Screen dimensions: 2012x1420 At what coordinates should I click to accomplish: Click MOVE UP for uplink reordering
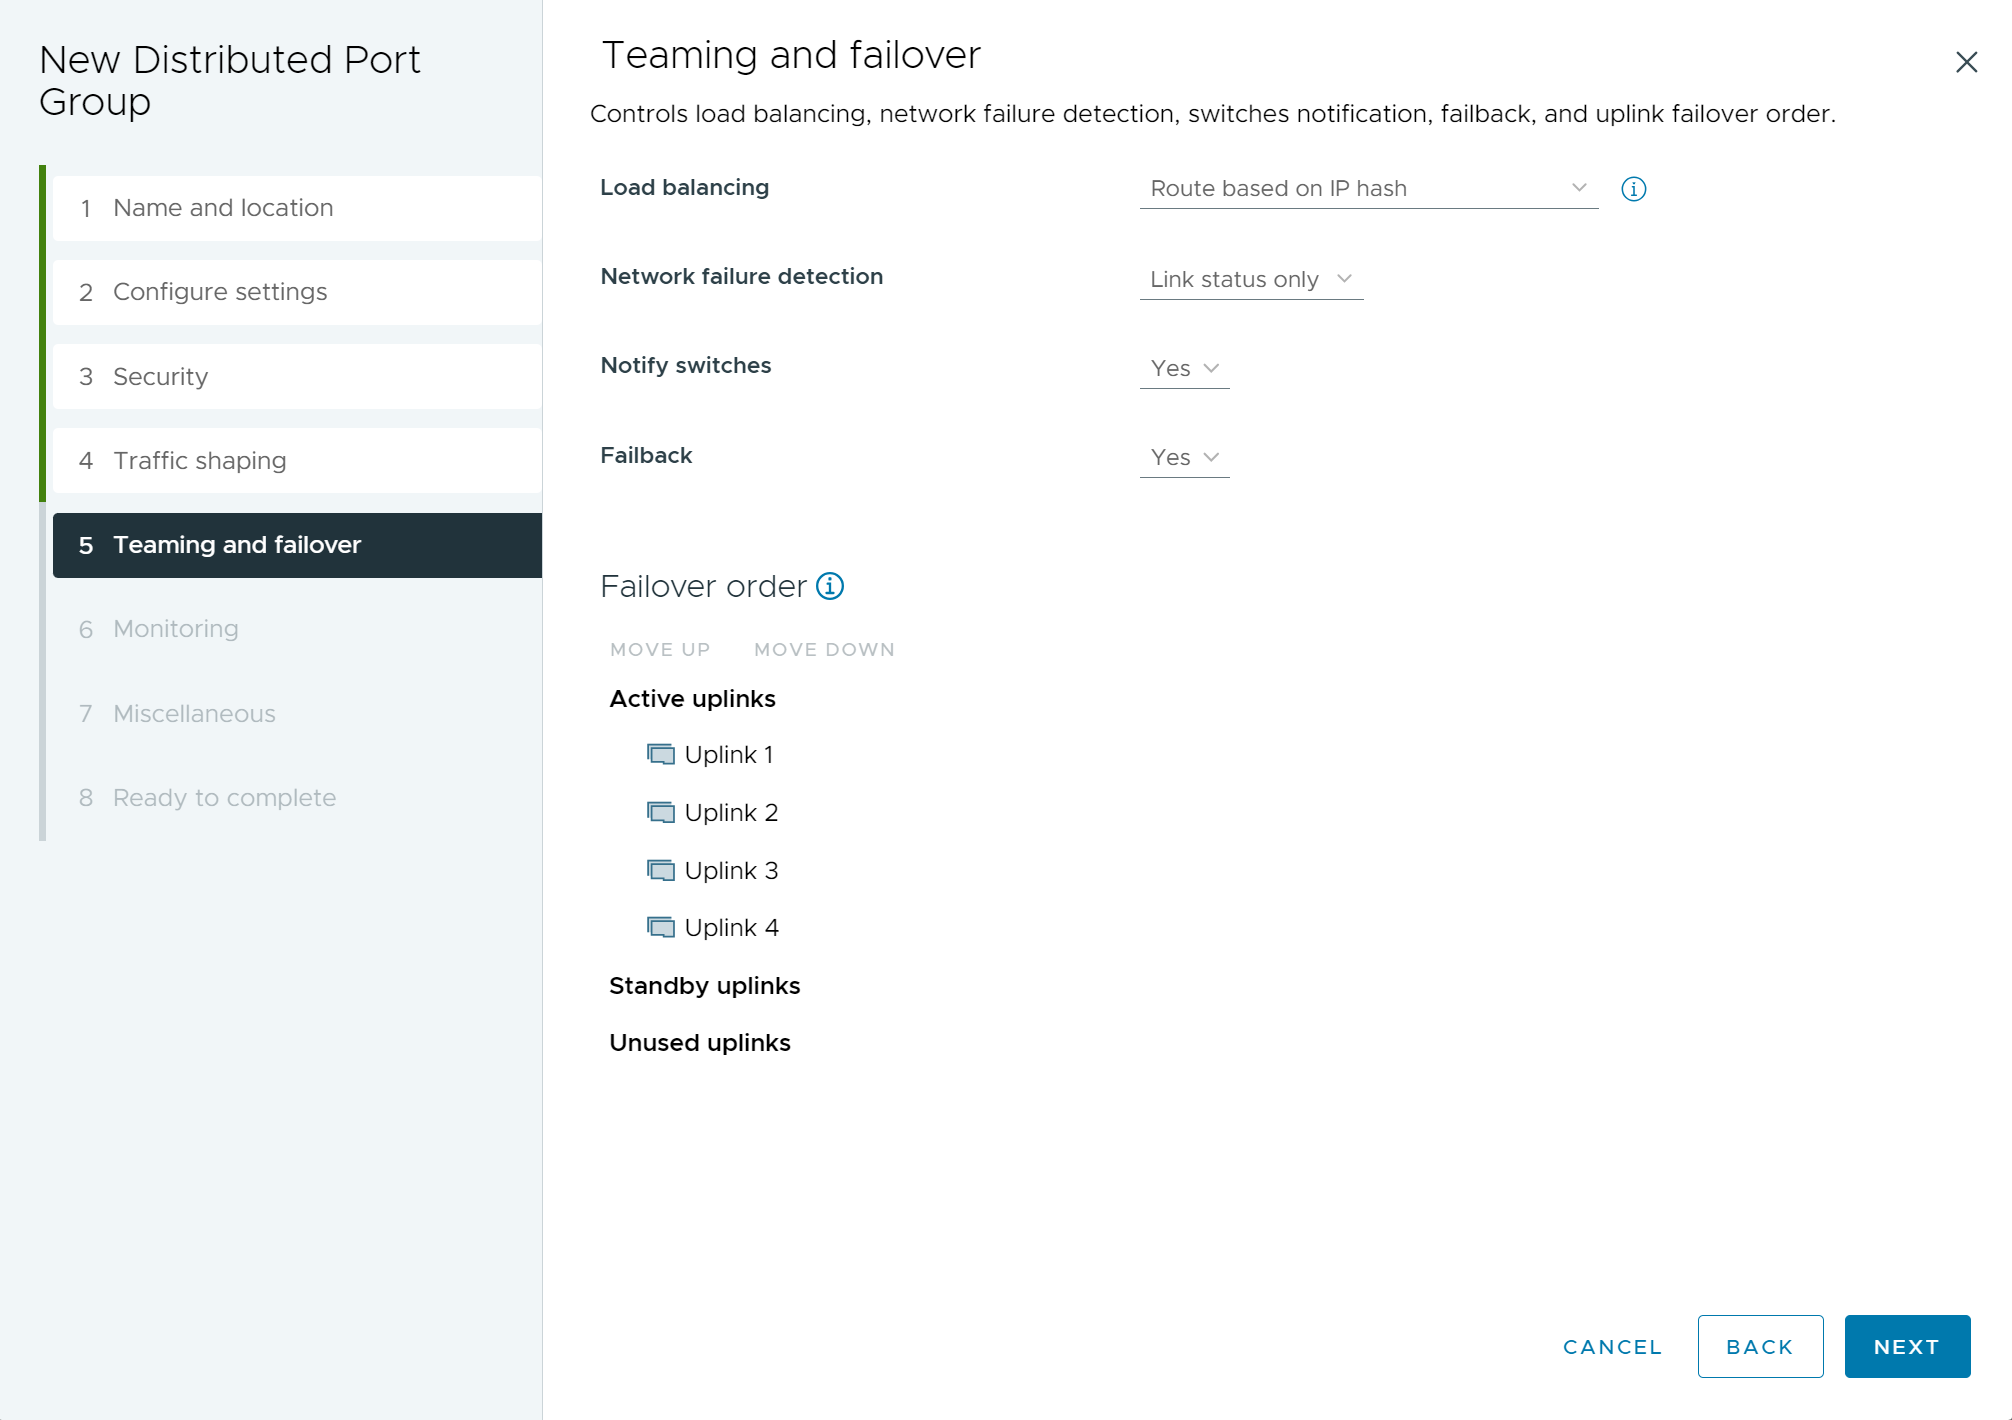pyautogui.click(x=659, y=649)
